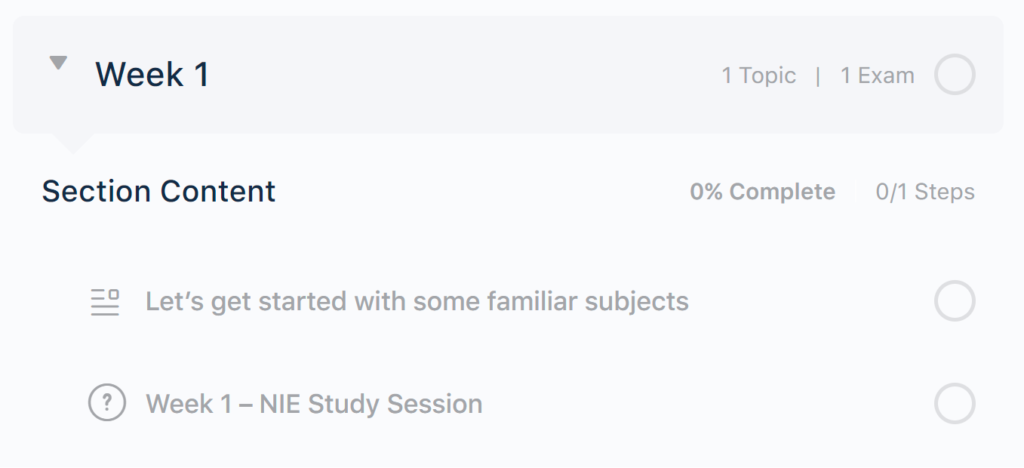Click the Week 1 heading text
Image resolution: width=1024 pixels, height=468 pixels.
click(152, 75)
